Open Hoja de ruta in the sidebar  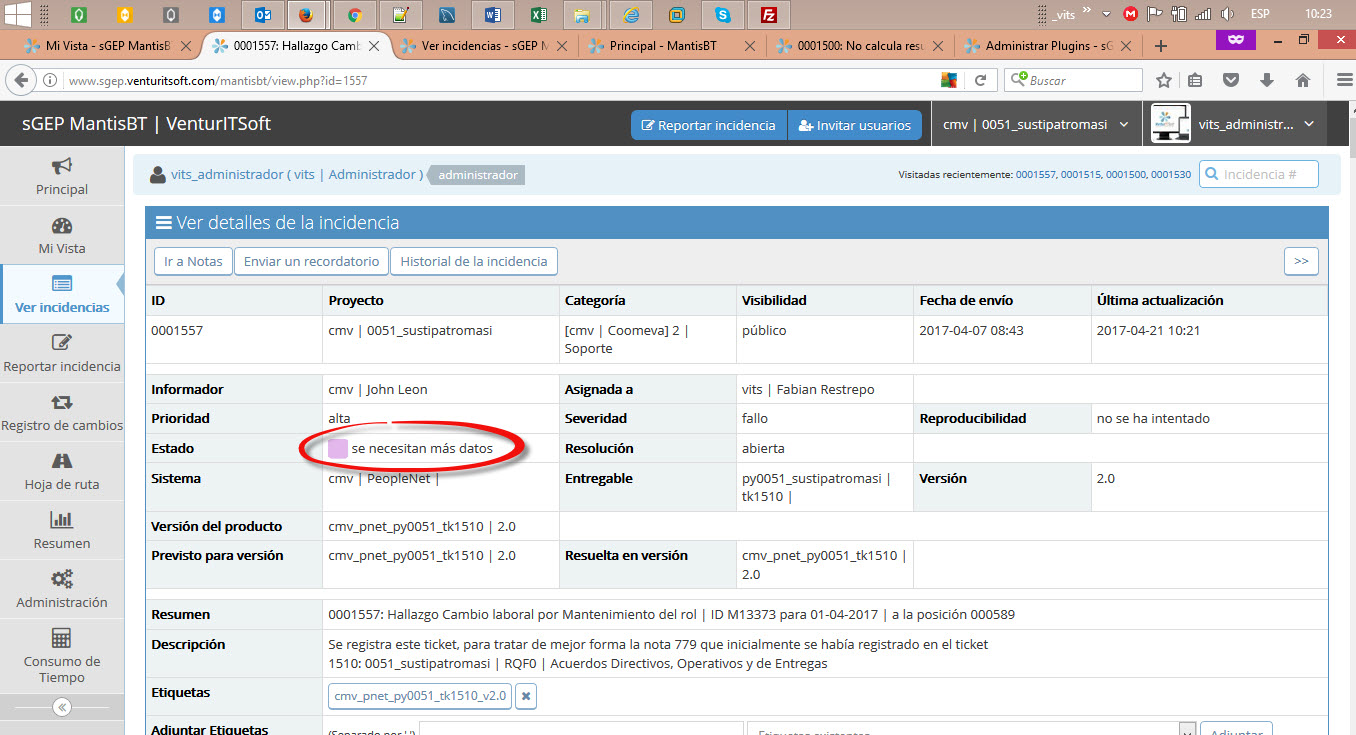coord(62,471)
